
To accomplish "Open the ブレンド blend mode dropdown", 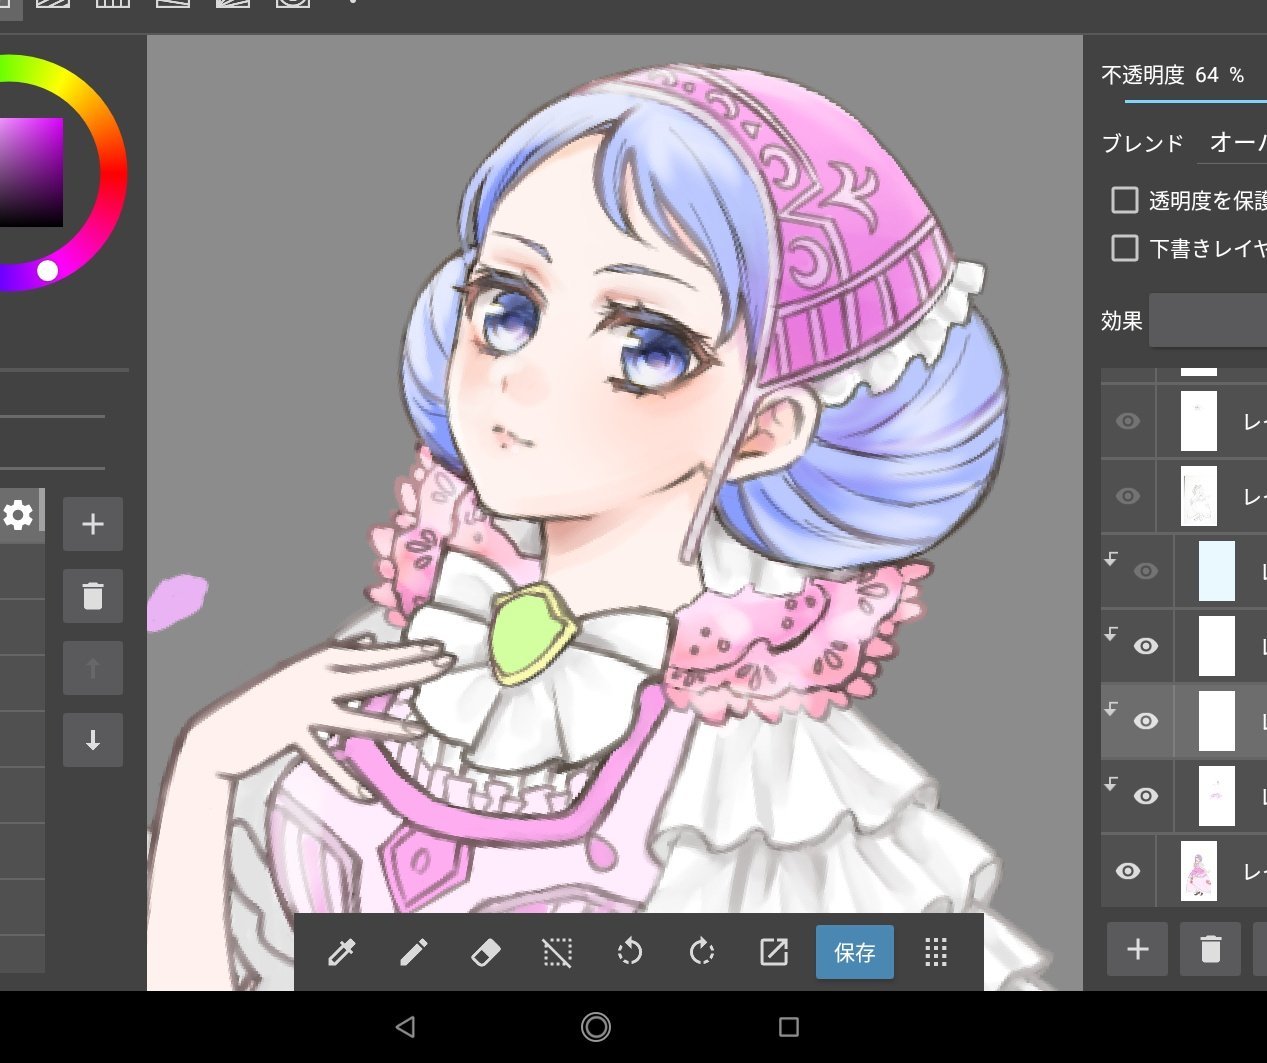I will 1236,143.
